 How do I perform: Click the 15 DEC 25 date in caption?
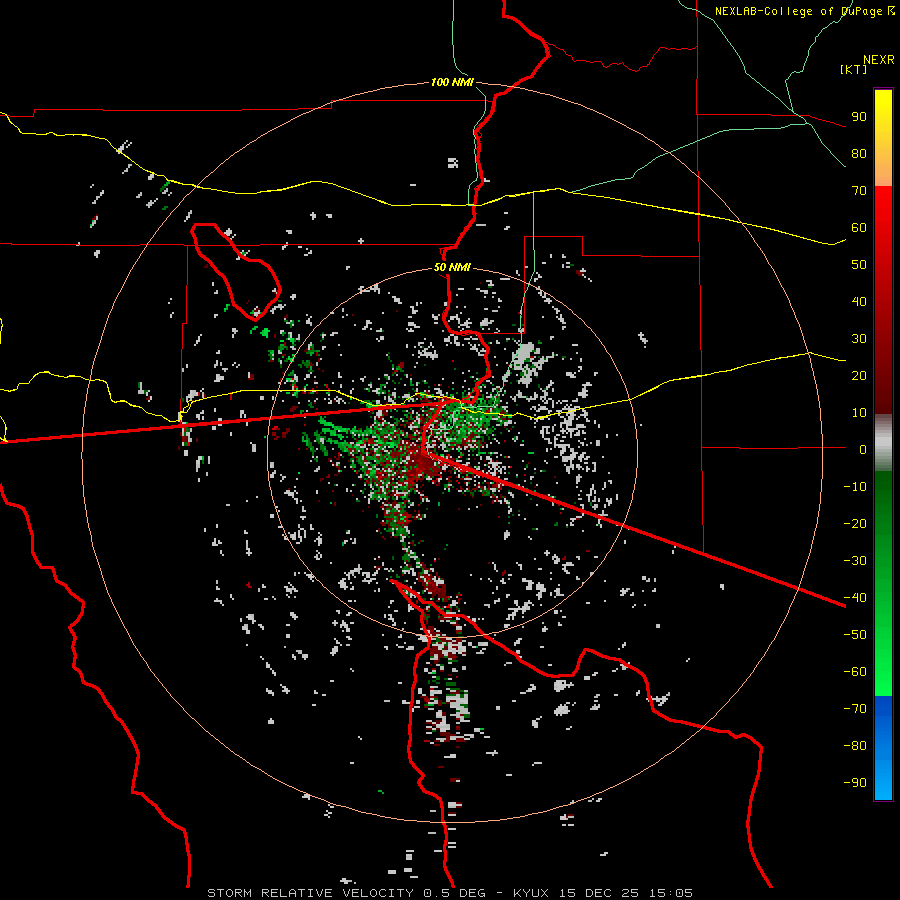[599, 893]
